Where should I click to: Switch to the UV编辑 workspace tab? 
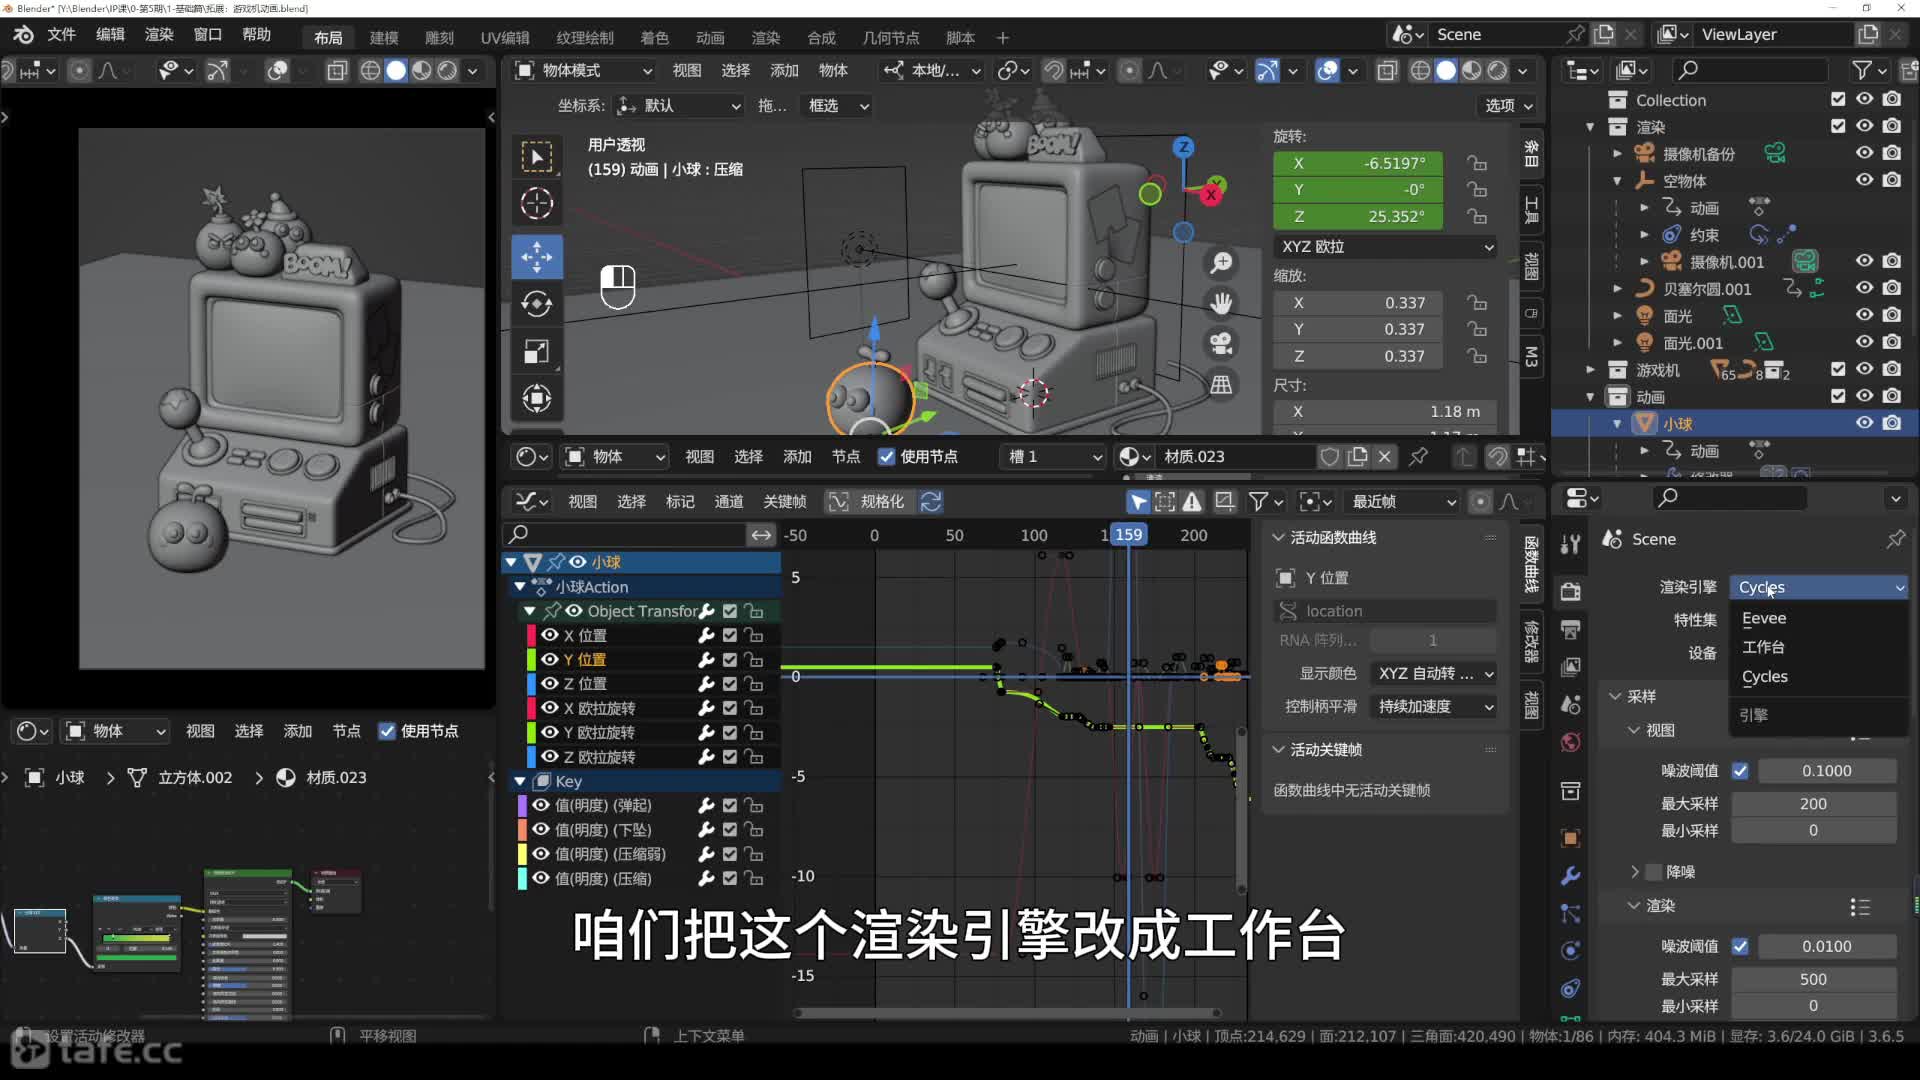point(505,37)
